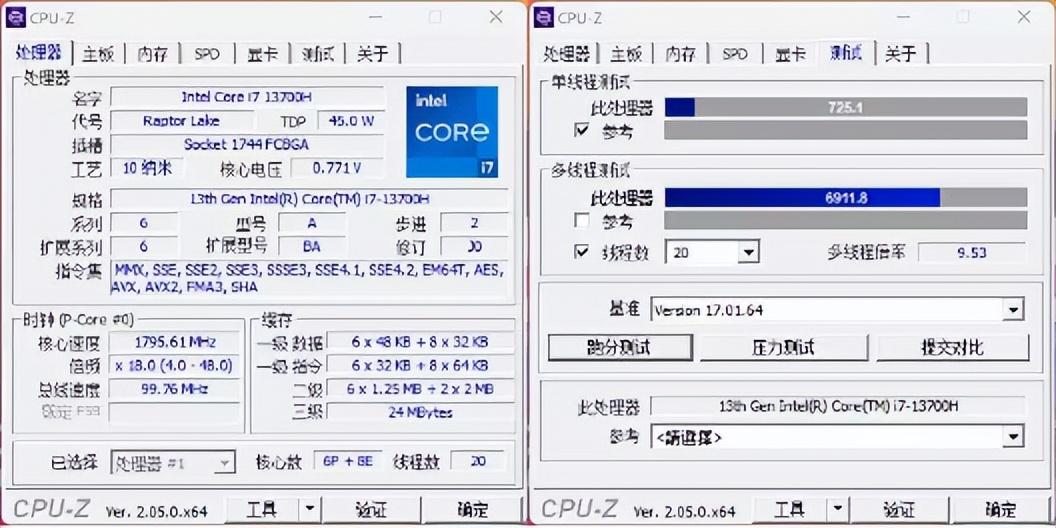The image size is (1056, 528).
Task: Click 提交对比 submit and compare button
Action: 952,348
